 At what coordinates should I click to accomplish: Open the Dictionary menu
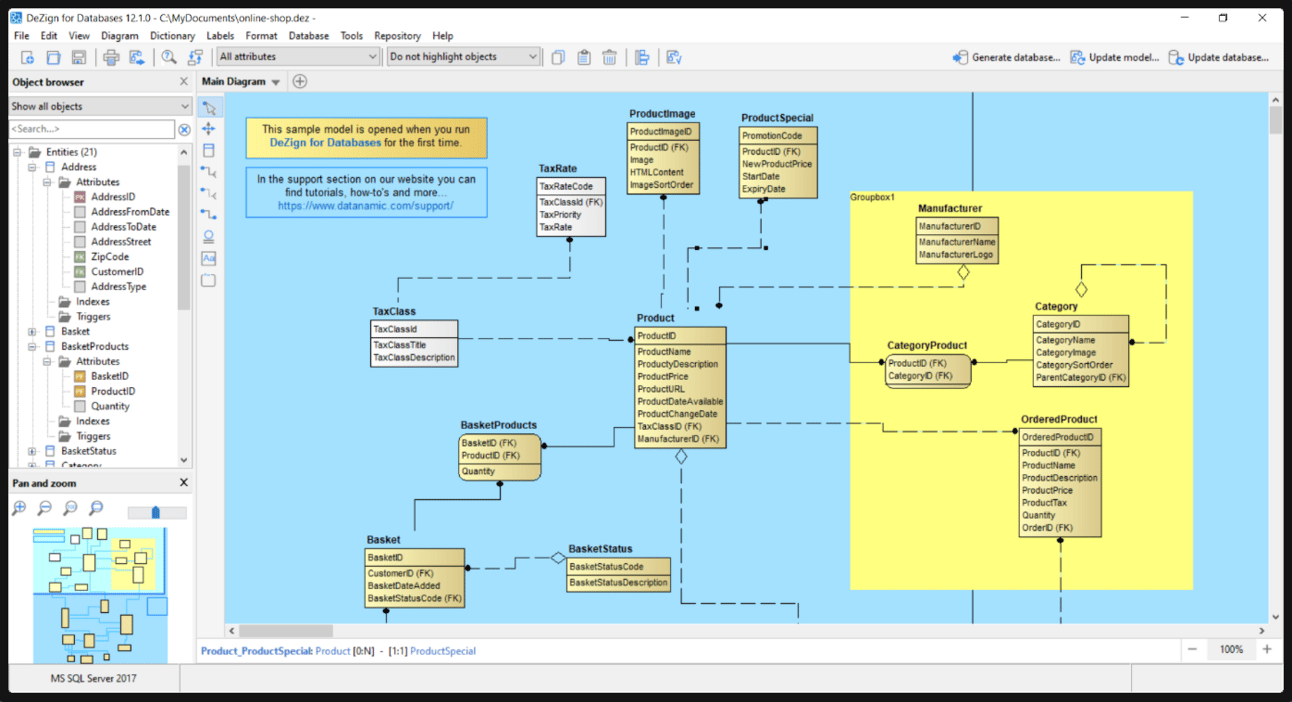click(172, 36)
